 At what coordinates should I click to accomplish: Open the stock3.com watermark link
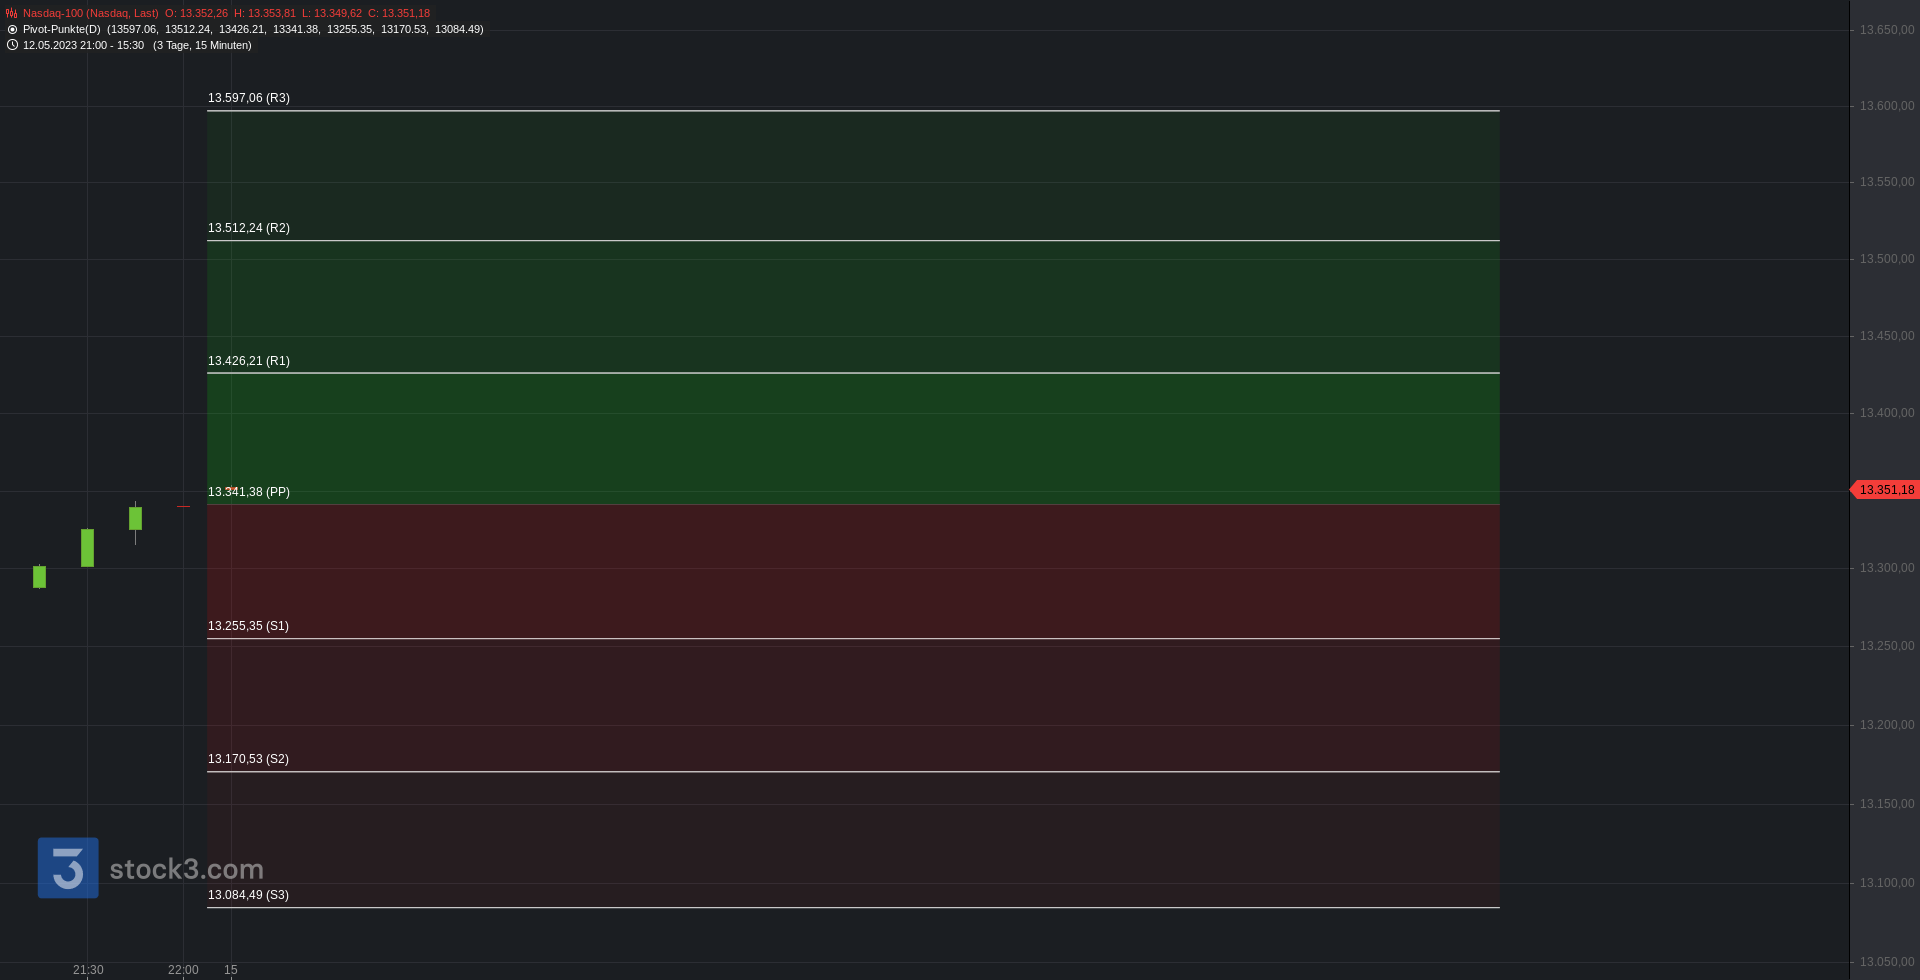[186, 869]
